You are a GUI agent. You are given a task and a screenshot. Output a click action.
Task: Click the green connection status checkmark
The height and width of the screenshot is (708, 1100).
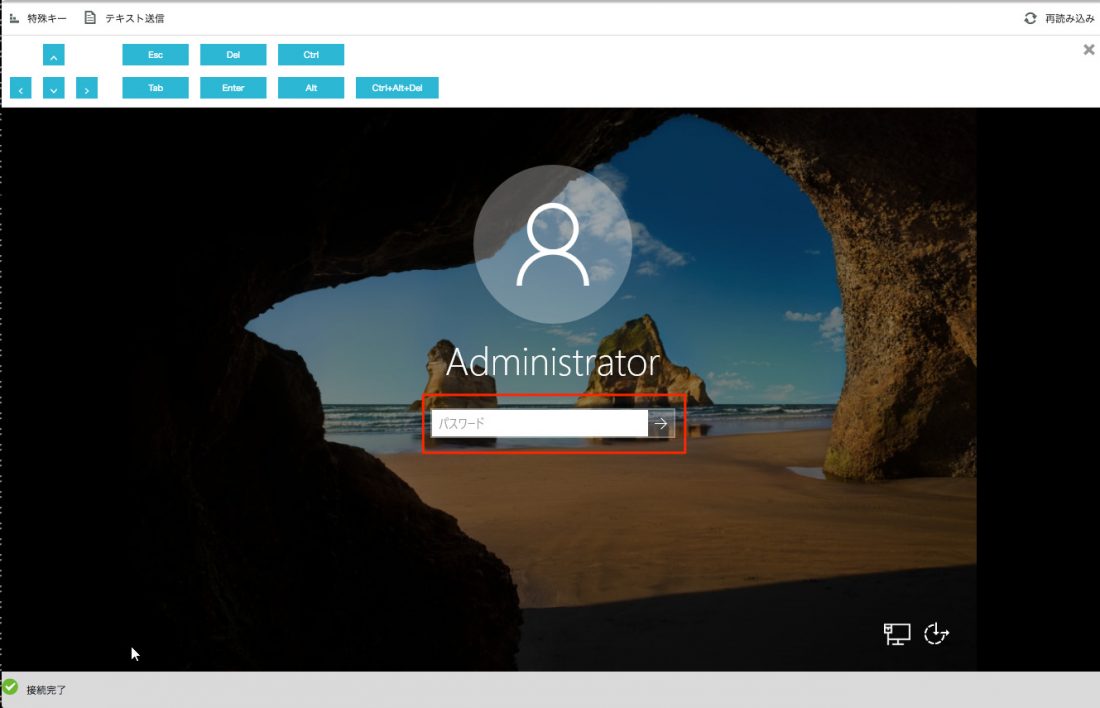tap(10, 687)
